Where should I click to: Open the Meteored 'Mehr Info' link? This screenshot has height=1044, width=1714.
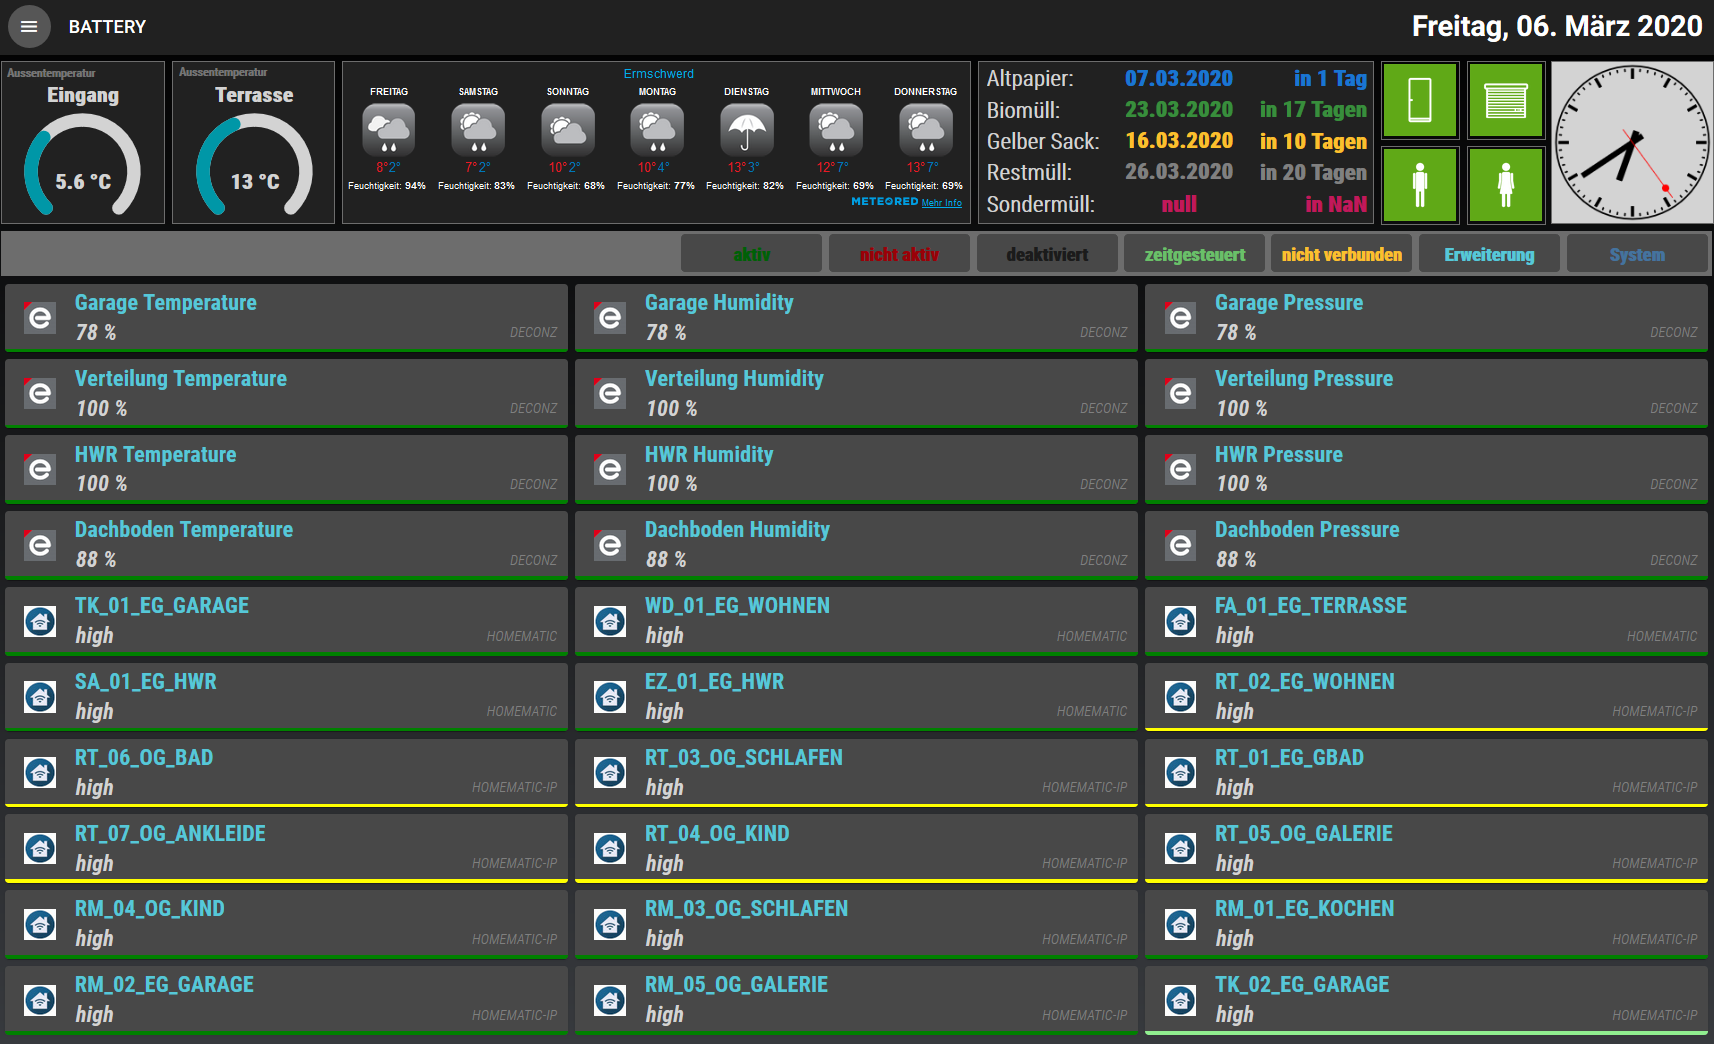pos(941,203)
